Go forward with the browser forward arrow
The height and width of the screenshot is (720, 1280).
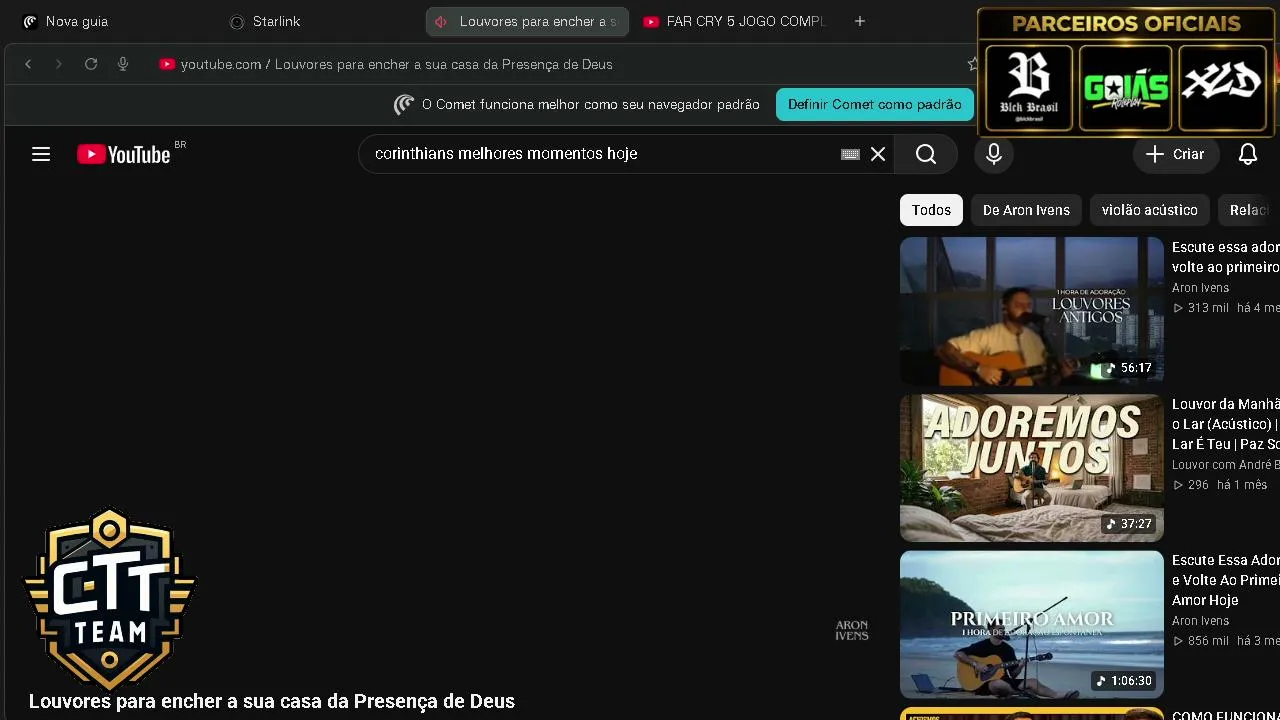(58, 64)
